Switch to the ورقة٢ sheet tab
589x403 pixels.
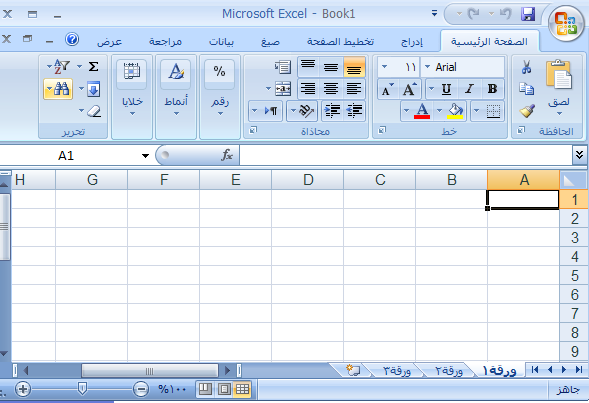[x=449, y=371]
